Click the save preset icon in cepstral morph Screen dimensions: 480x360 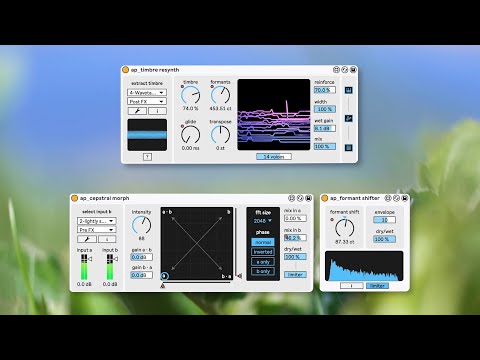click(x=308, y=198)
